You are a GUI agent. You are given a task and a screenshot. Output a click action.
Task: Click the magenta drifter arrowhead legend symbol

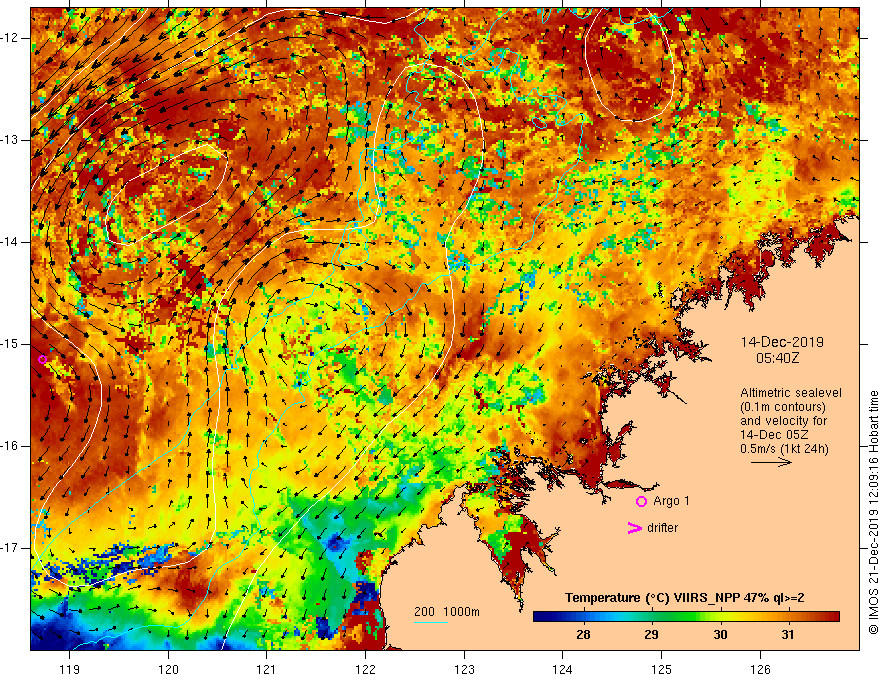coord(634,528)
